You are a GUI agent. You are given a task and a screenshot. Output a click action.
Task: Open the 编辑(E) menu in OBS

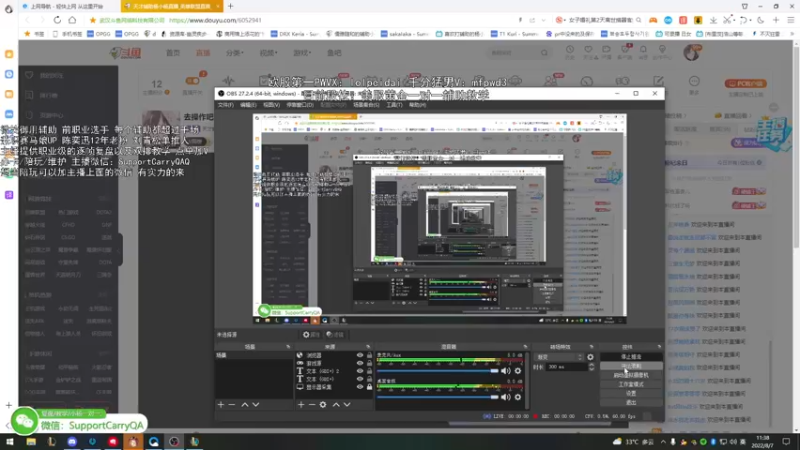click(248, 105)
